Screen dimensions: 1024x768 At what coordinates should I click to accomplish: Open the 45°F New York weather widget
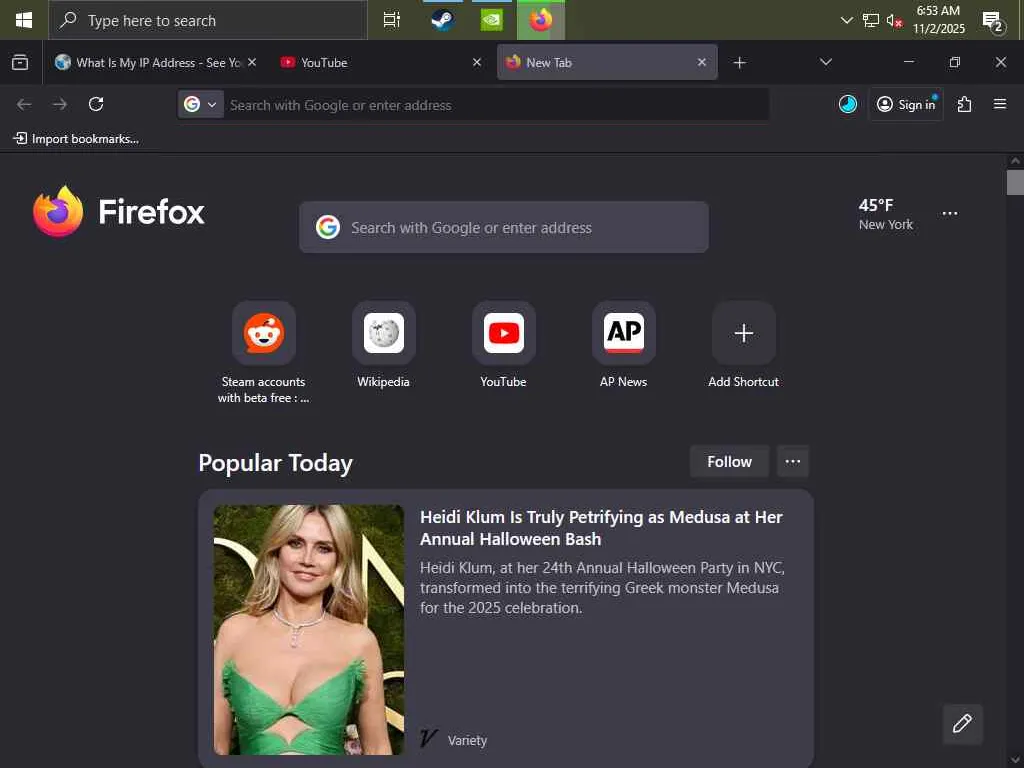pyautogui.click(x=886, y=214)
